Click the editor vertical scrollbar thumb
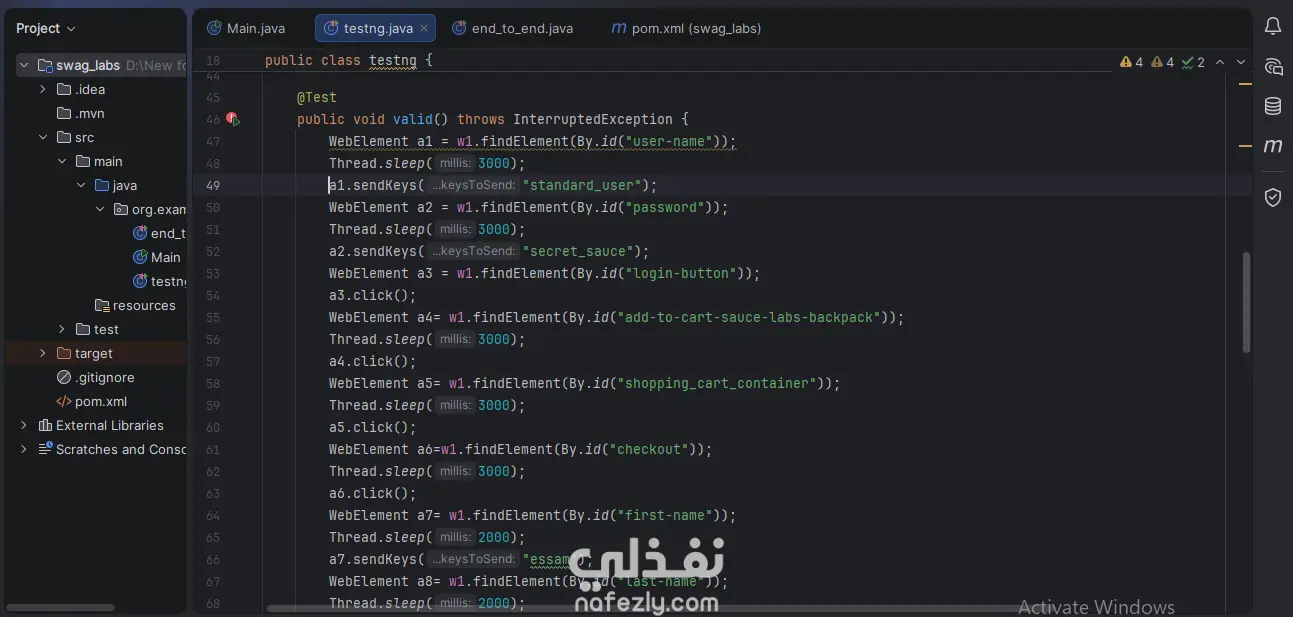Image resolution: width=1293 pixels, height=617 pixels. [1245, 302]
